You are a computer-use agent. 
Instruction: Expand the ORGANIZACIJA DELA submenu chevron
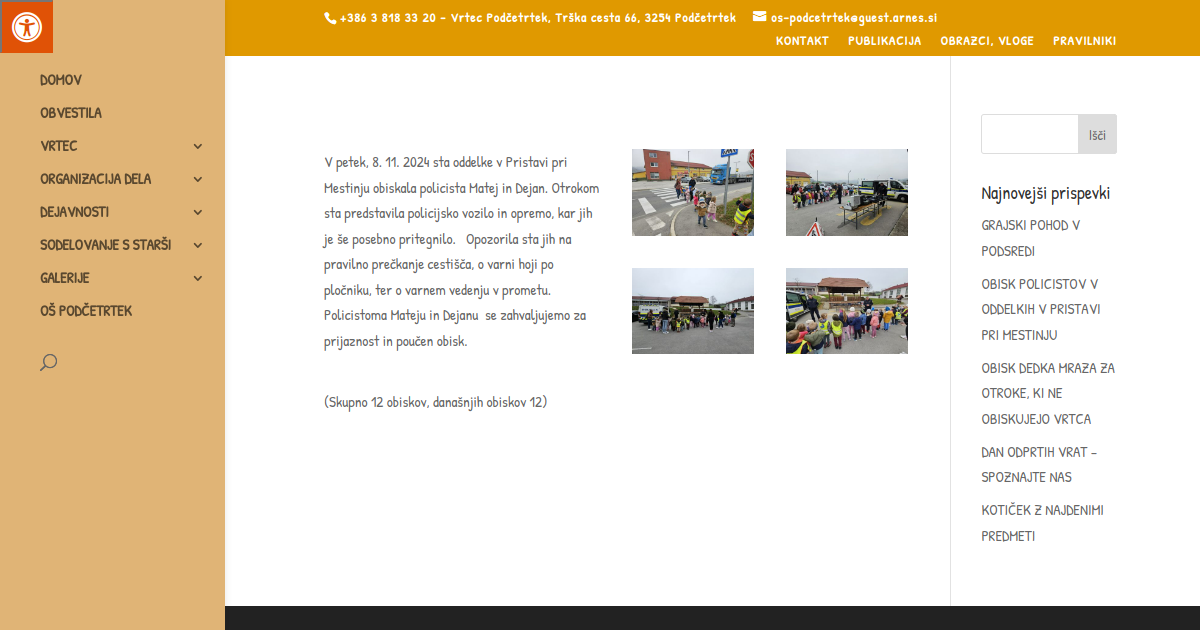(197, 179)
